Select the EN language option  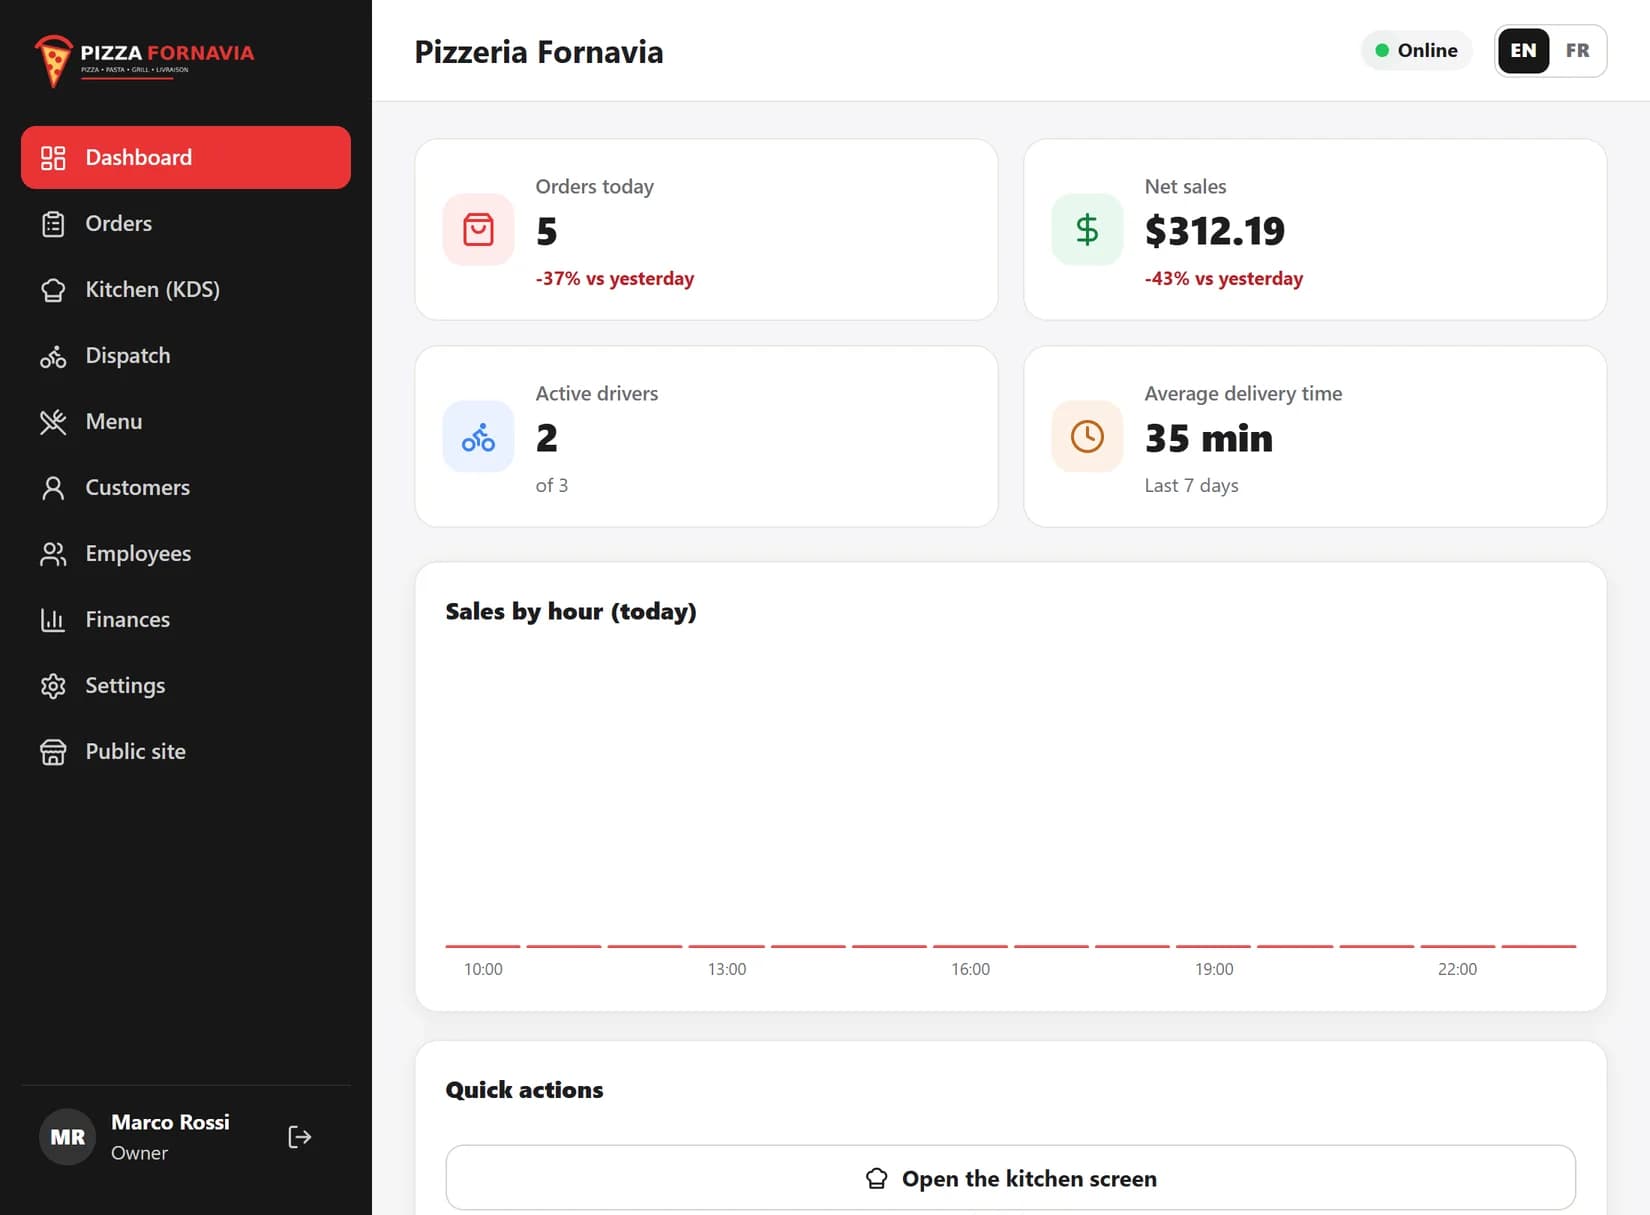[x=1523, y=50]
